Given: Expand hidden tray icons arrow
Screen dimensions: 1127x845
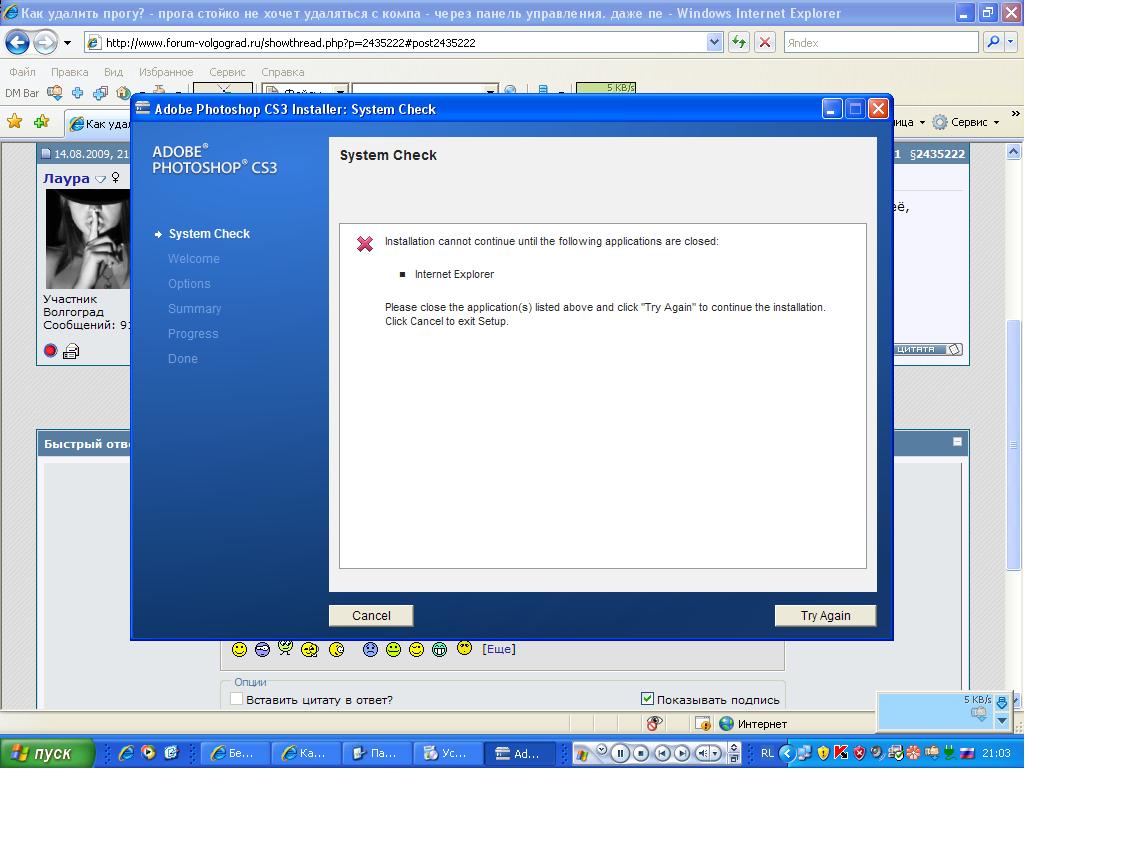Looking at the screenshot, I should (787, 753).
